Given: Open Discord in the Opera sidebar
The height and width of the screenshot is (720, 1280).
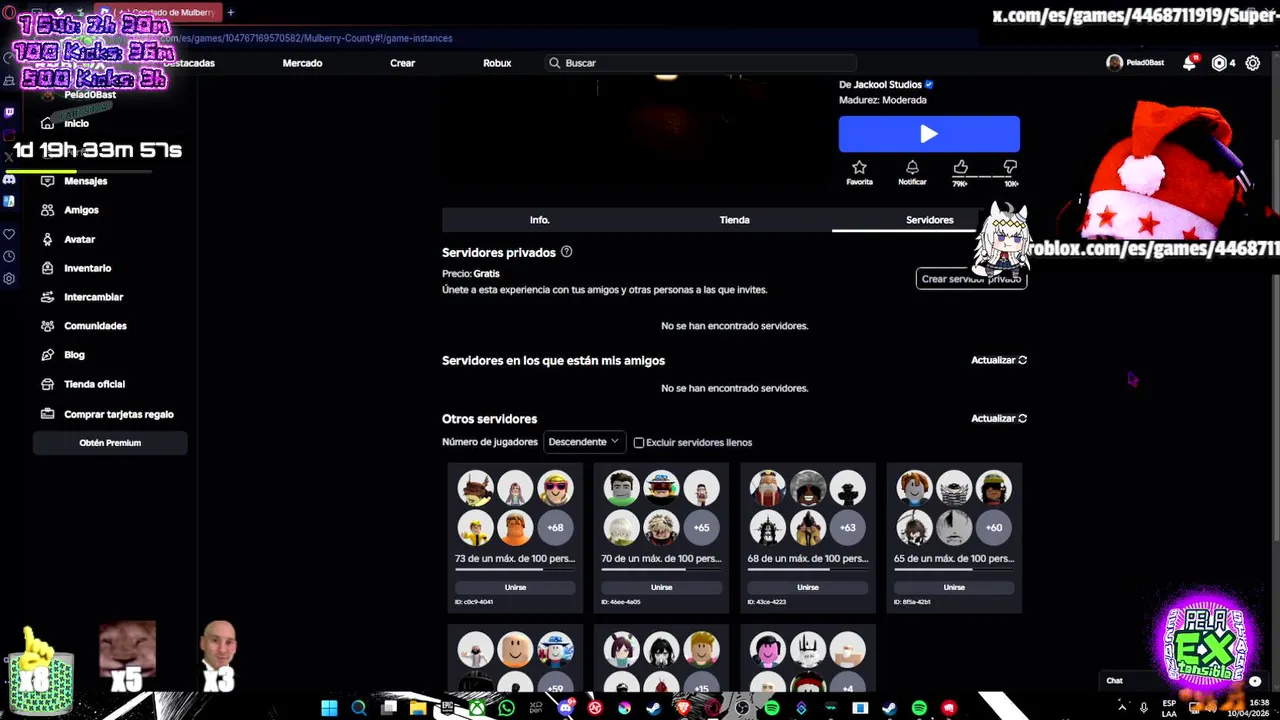Looking at the screenshot, I should tap(9, 179).
